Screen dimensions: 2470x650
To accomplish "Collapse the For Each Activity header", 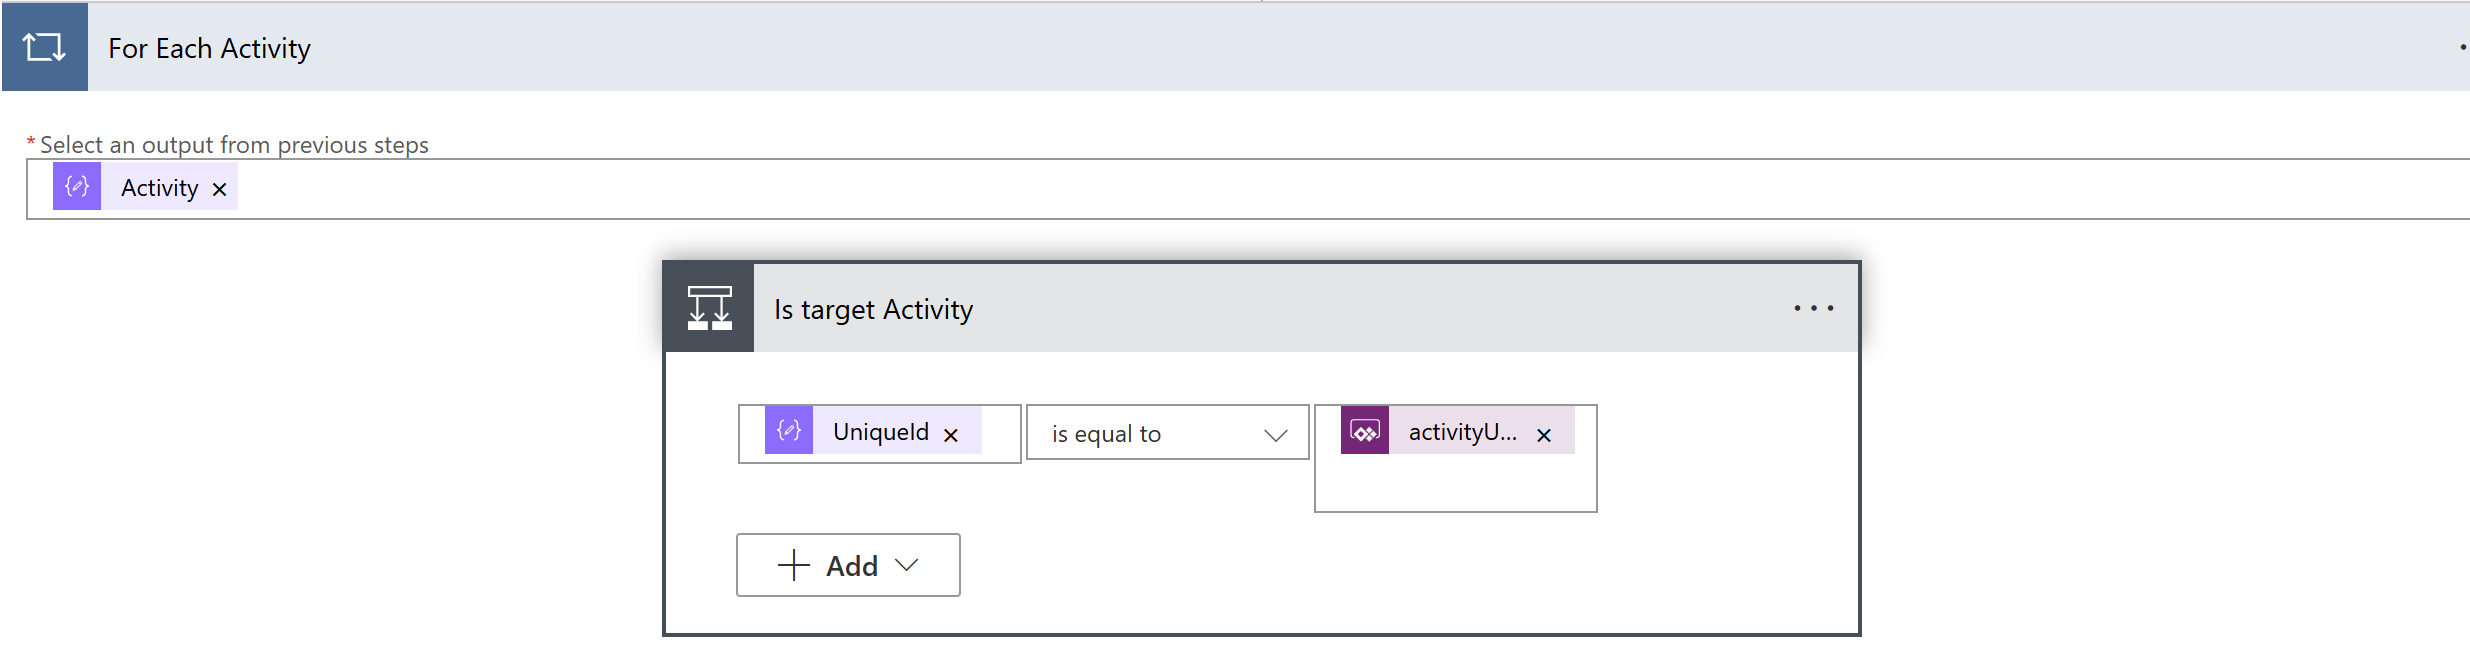I will point(1200,47).
